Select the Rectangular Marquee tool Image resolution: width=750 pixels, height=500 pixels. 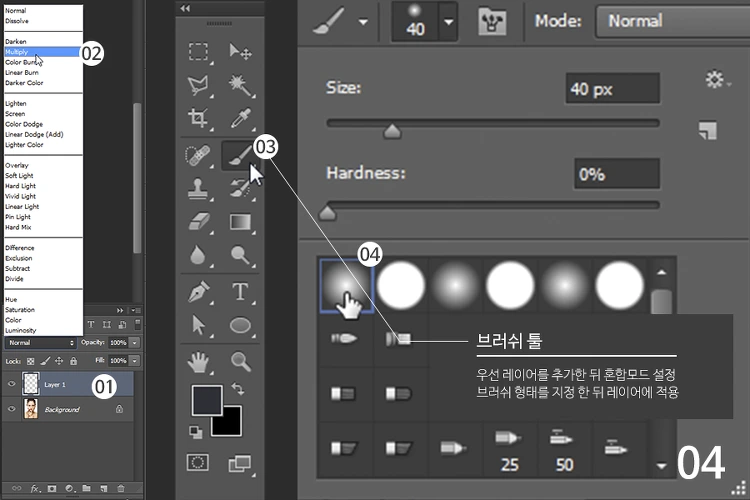click(198, 52)
